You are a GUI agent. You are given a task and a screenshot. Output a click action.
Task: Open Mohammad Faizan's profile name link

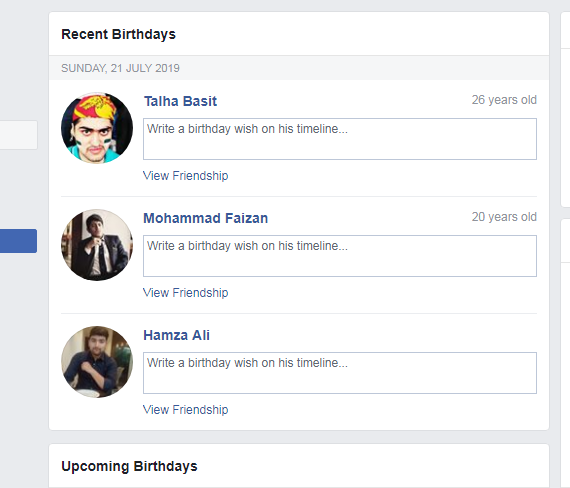205,218
